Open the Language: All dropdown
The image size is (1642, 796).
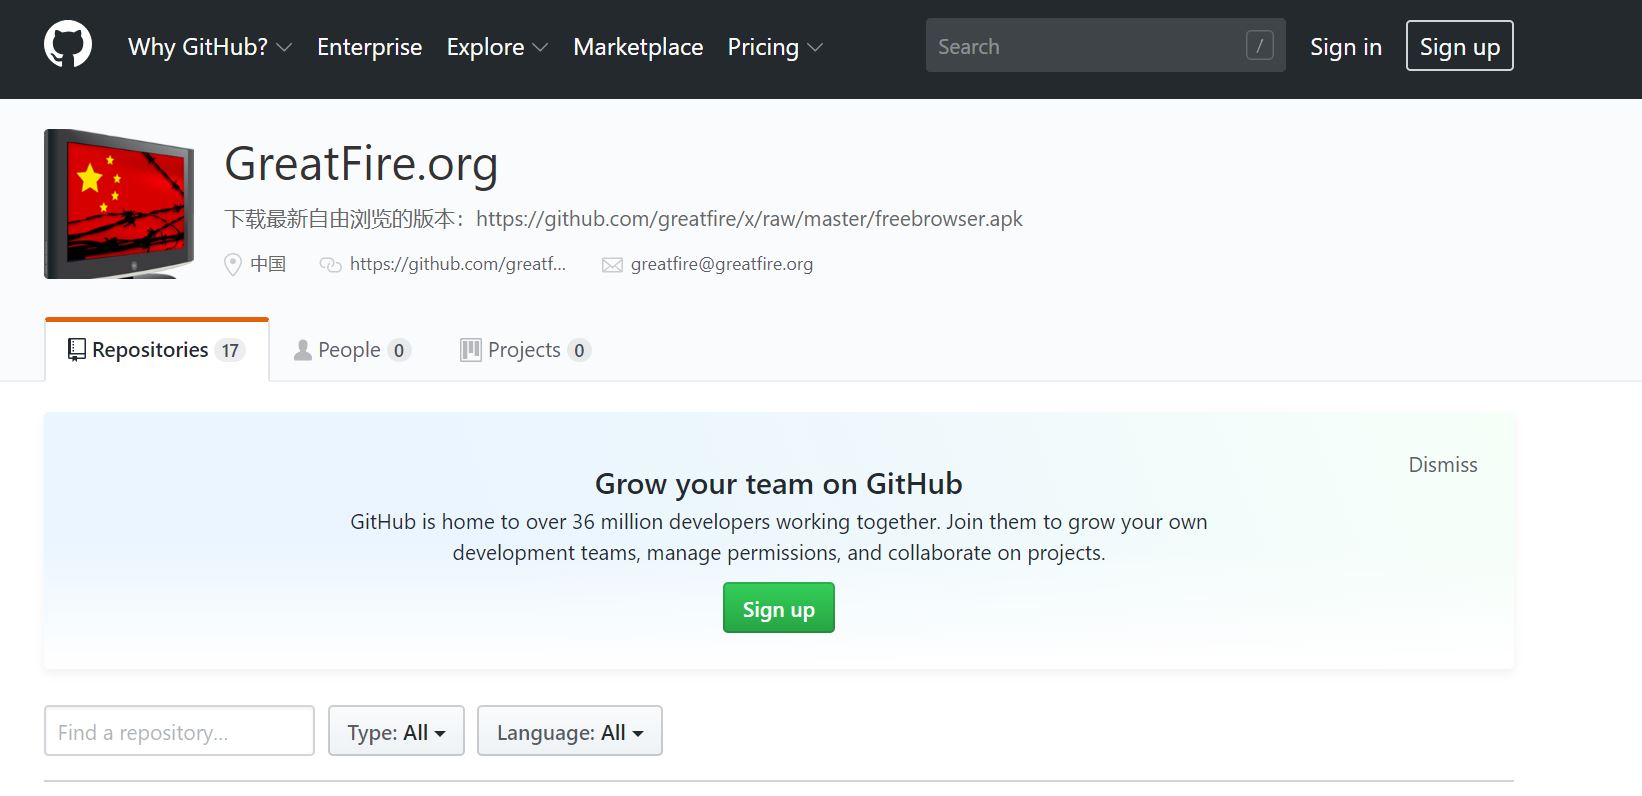(570, 731)
